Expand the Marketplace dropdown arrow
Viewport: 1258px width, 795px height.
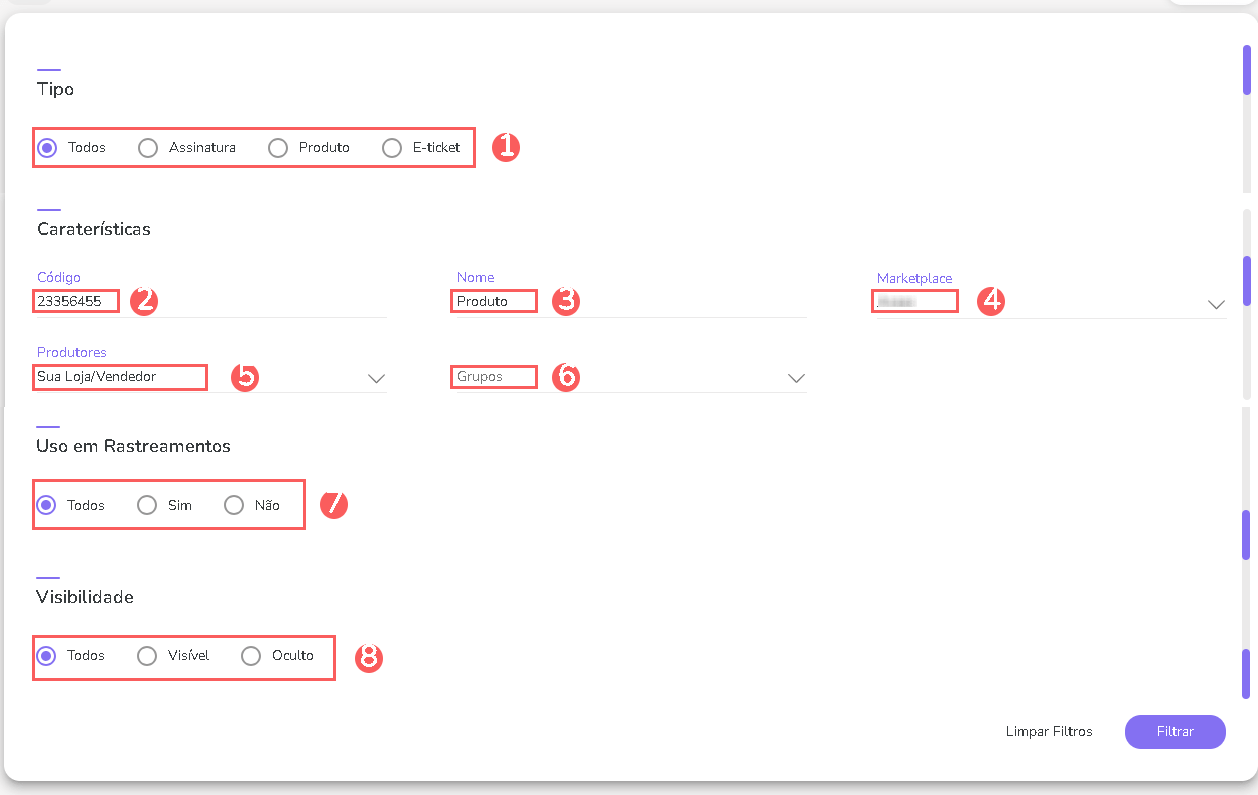[1216, 304]
